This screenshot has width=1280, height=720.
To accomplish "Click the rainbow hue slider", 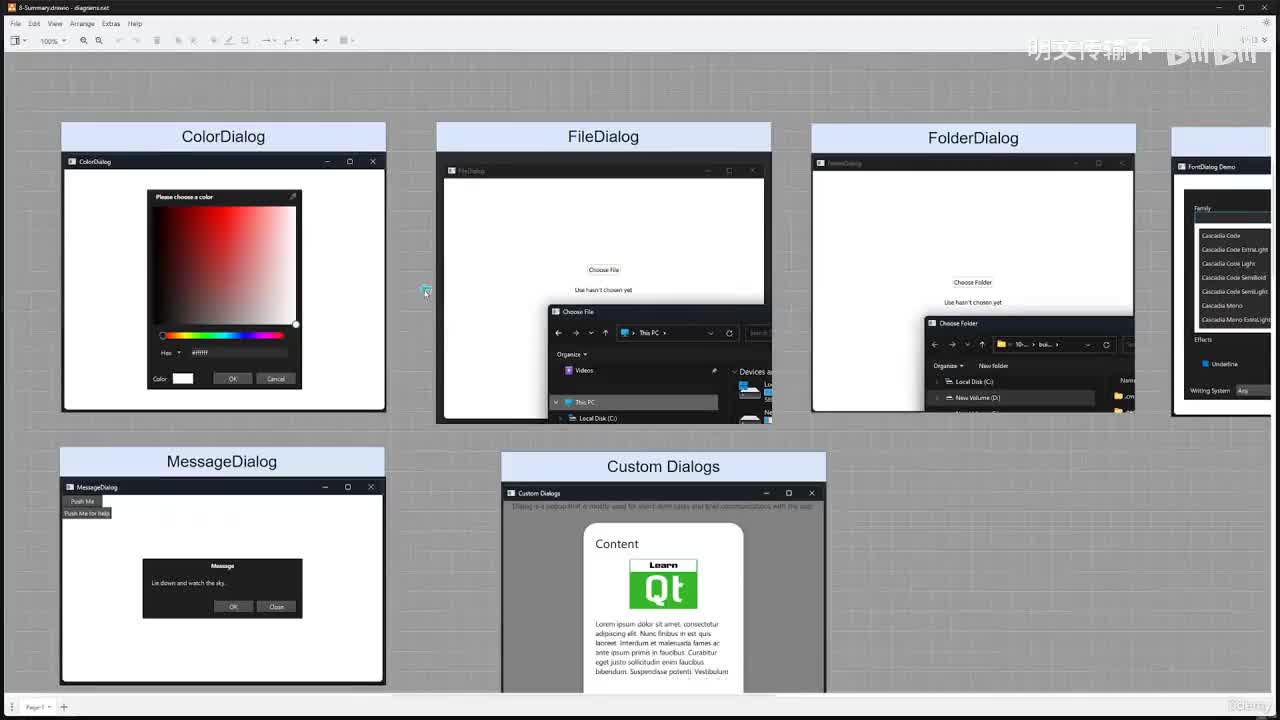I will 223,335.
